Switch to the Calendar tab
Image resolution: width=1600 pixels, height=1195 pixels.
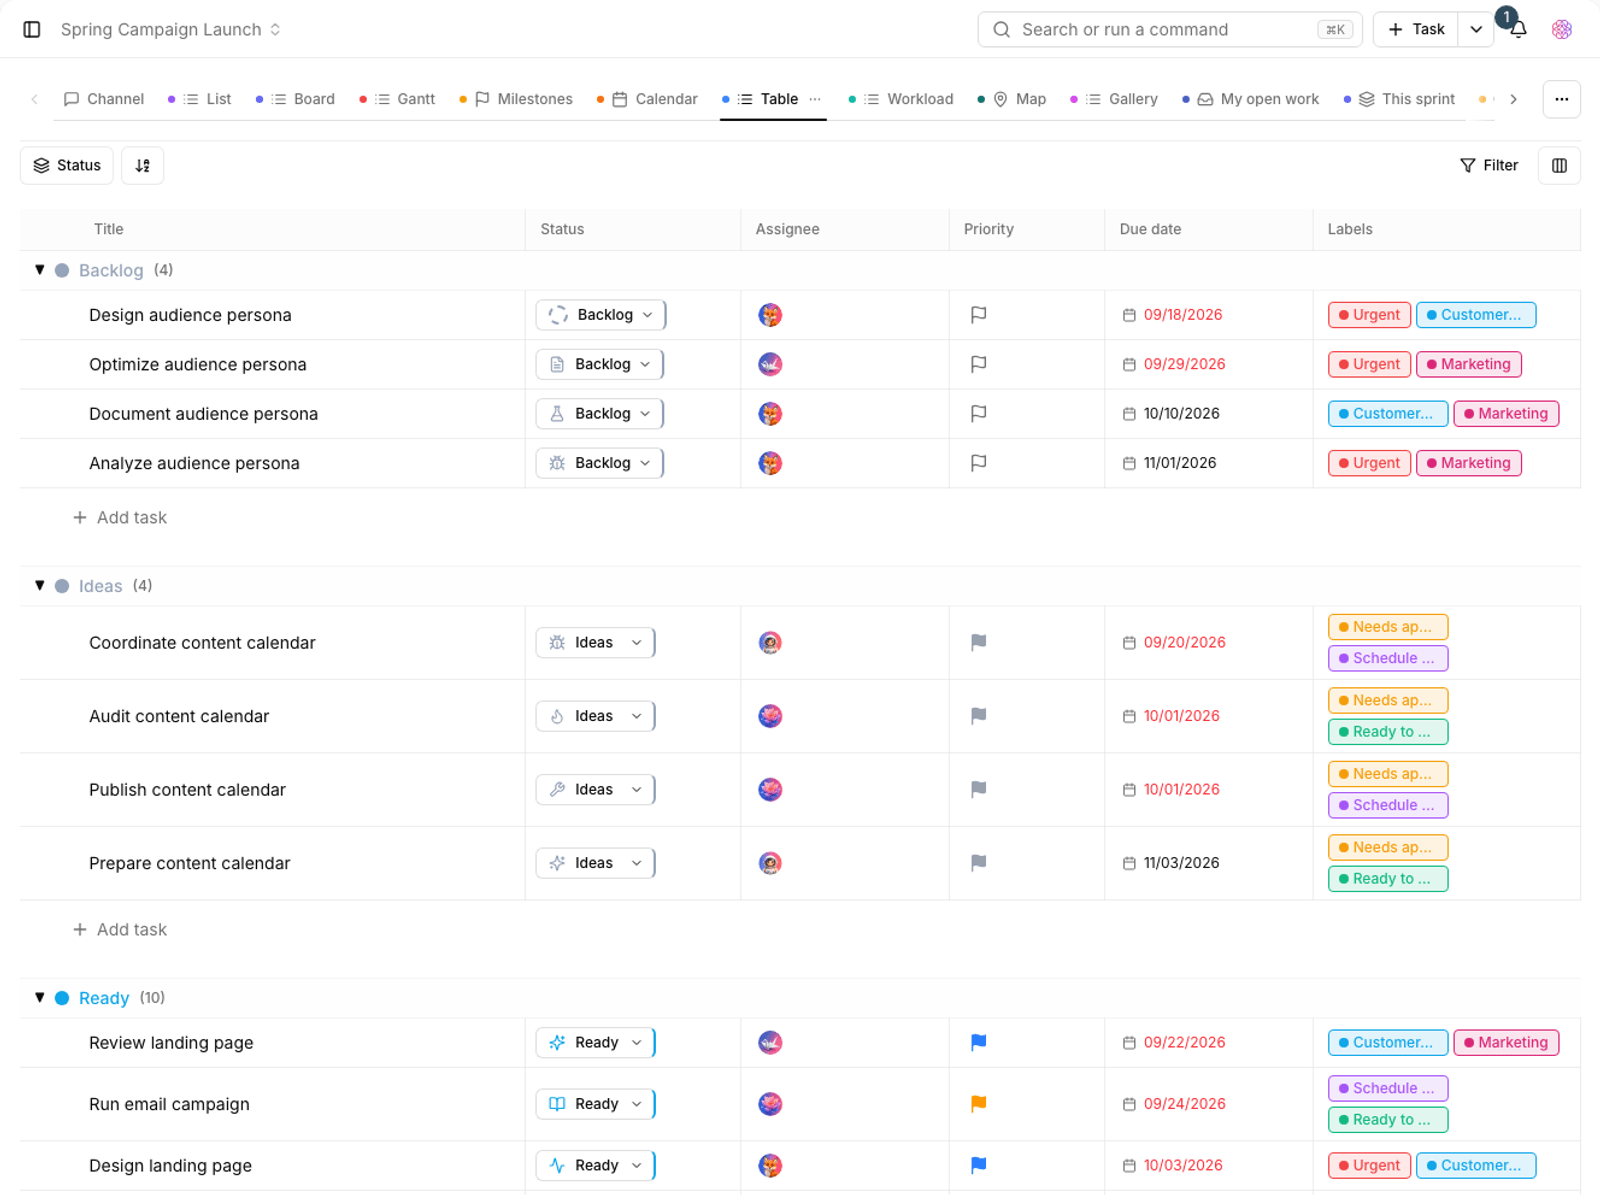[647, 99]
